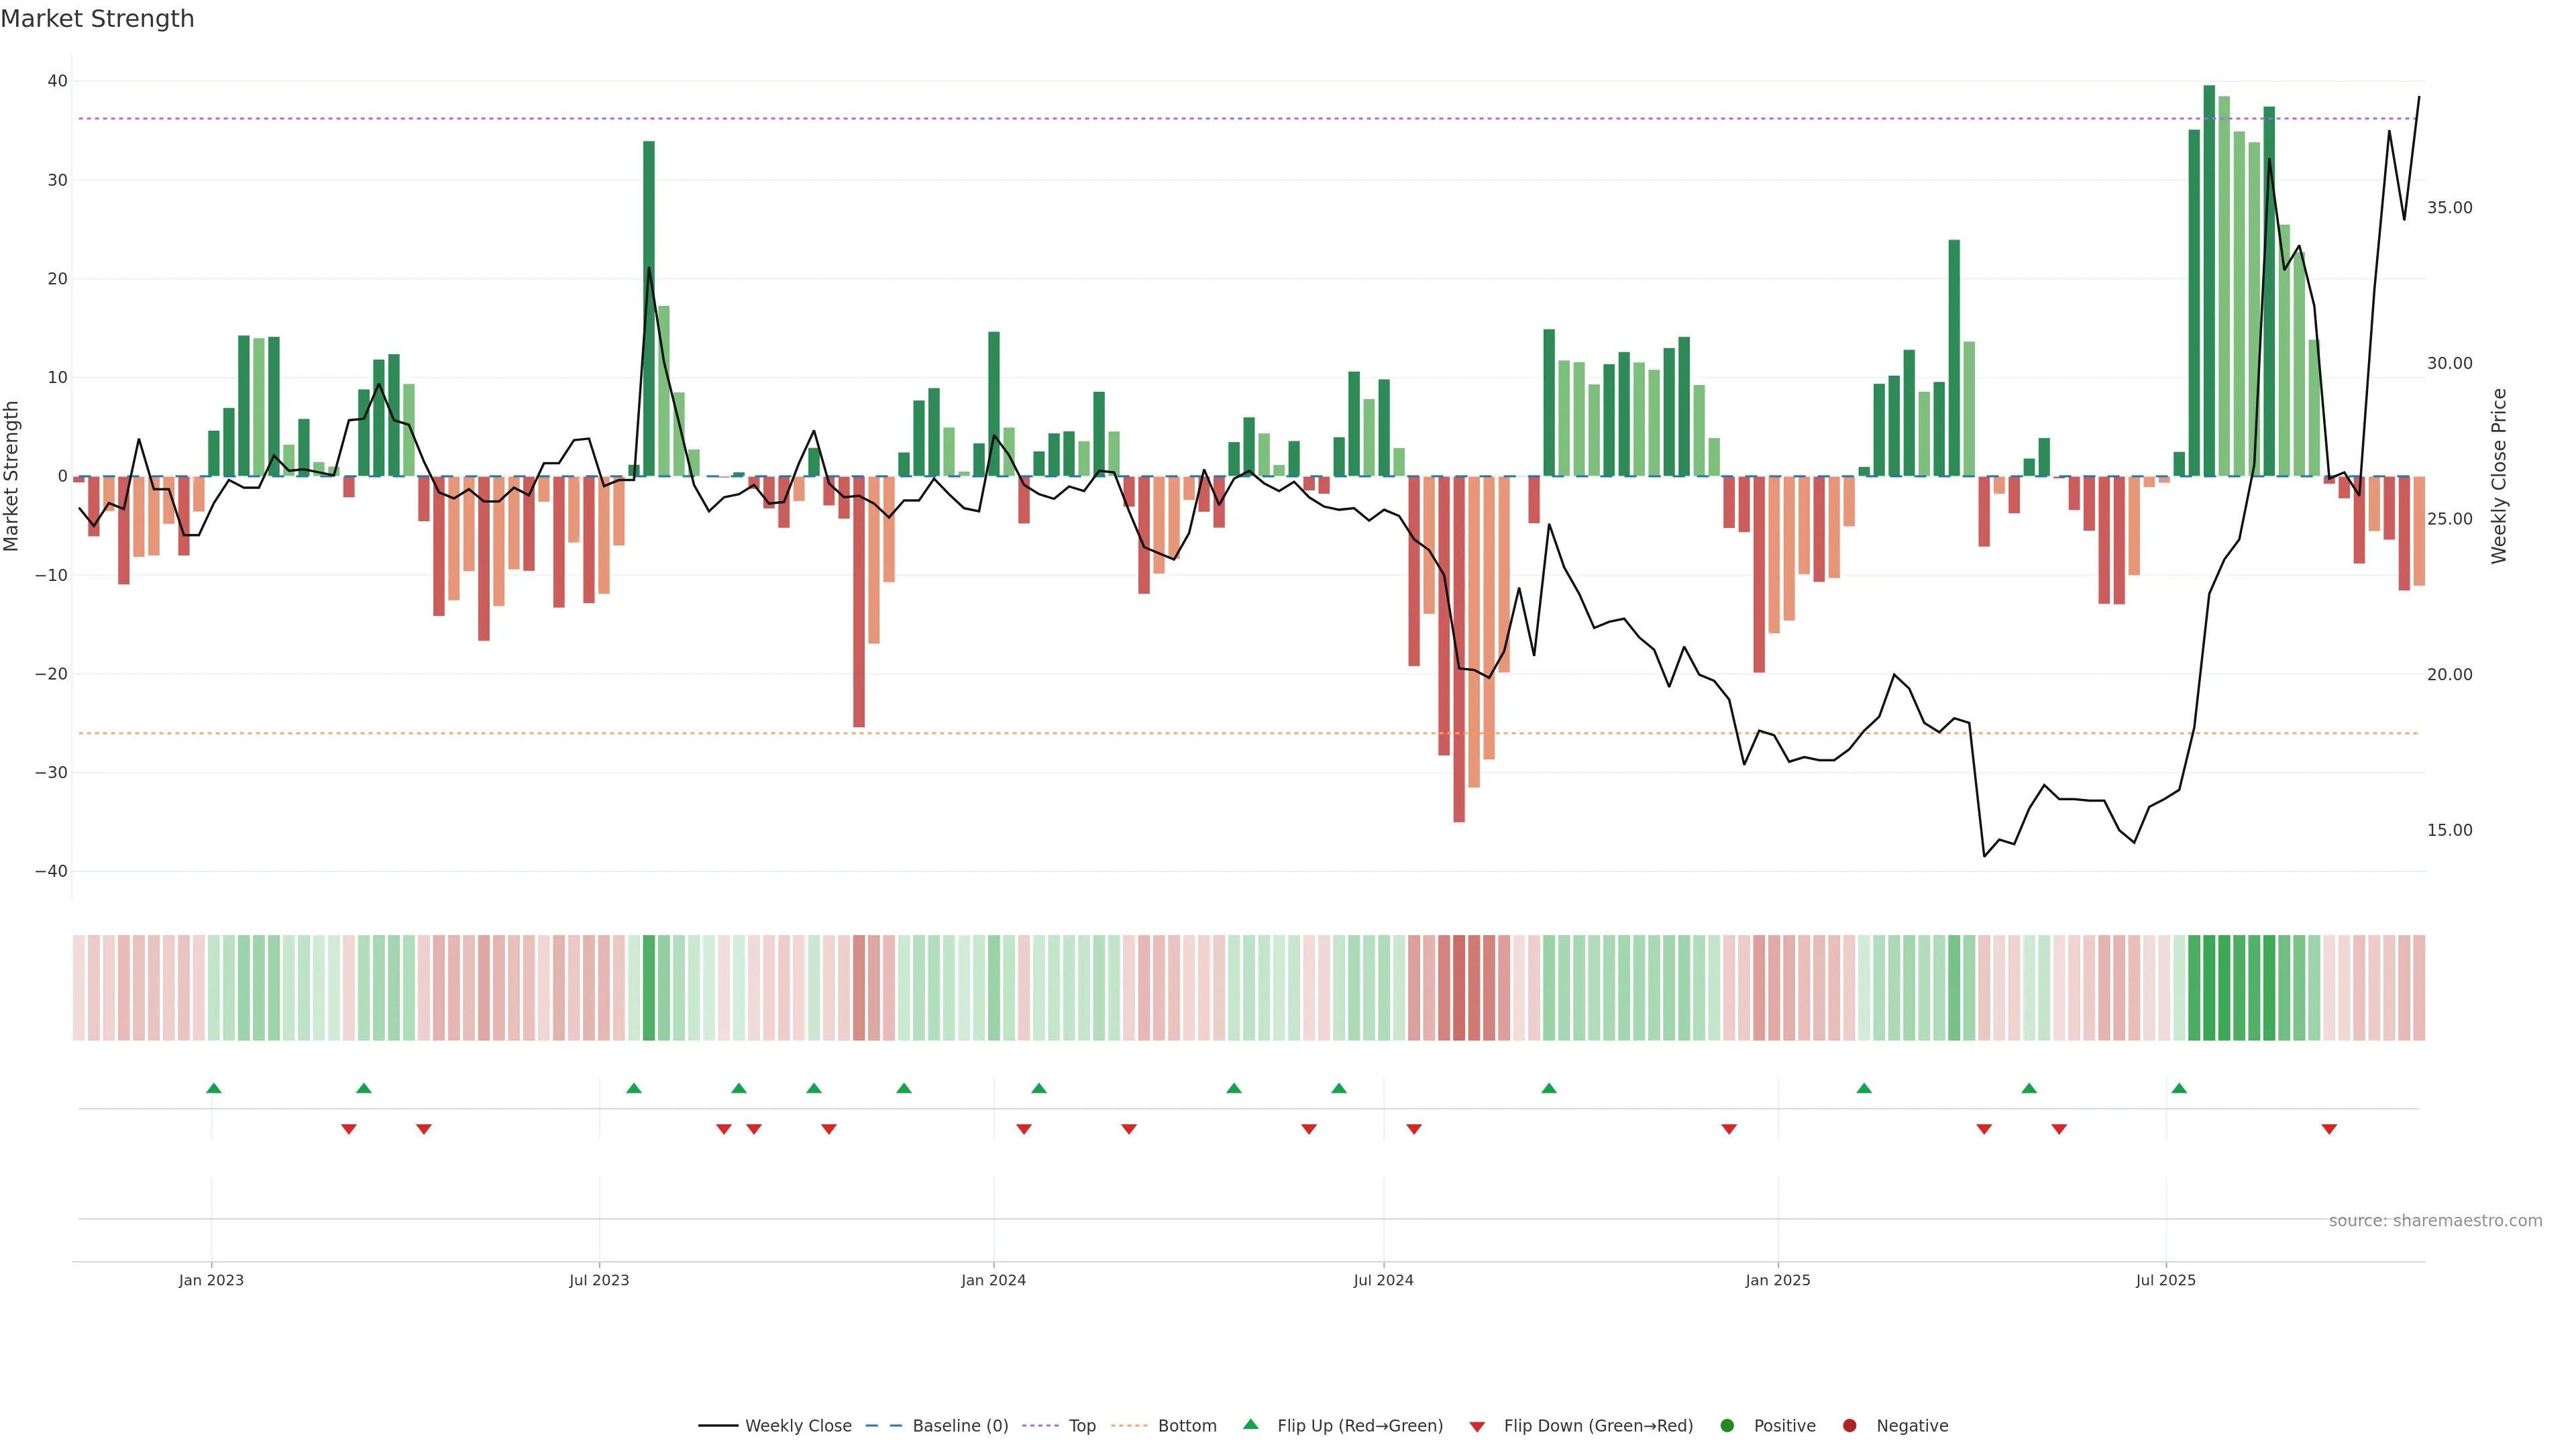Toggle the Top dotted line legend entry

click(x=1081, y=1426)
